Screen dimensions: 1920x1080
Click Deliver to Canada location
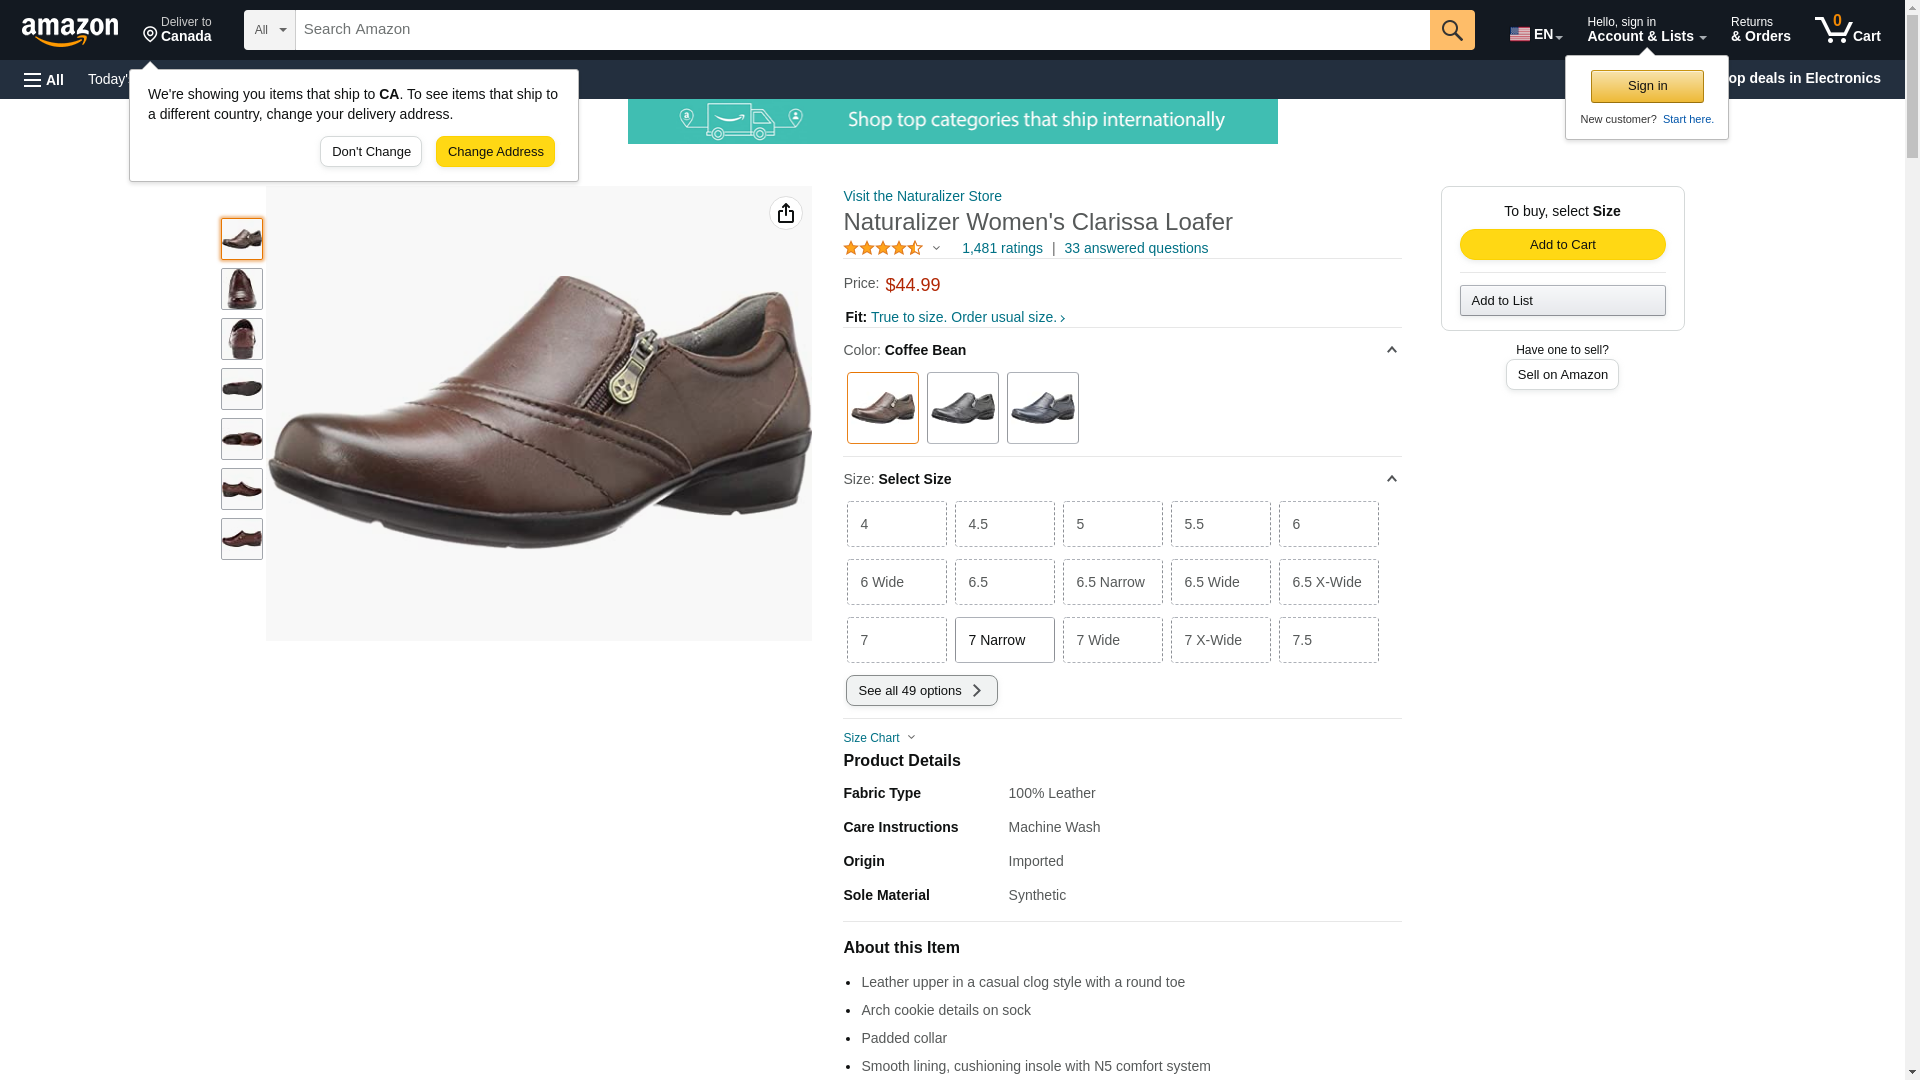[177, 30]
